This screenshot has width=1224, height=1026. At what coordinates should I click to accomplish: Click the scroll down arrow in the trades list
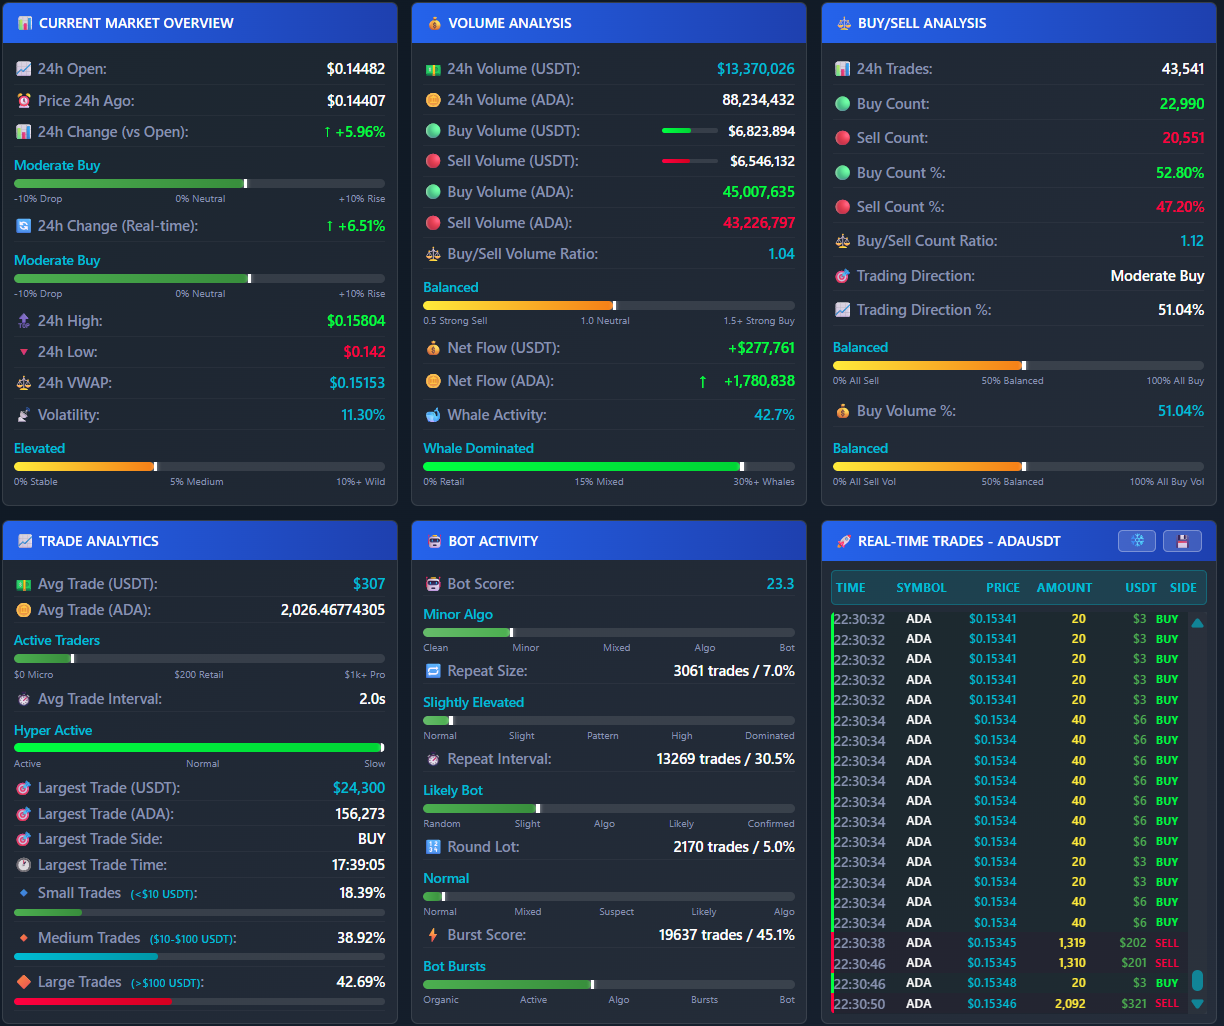1197,1004
